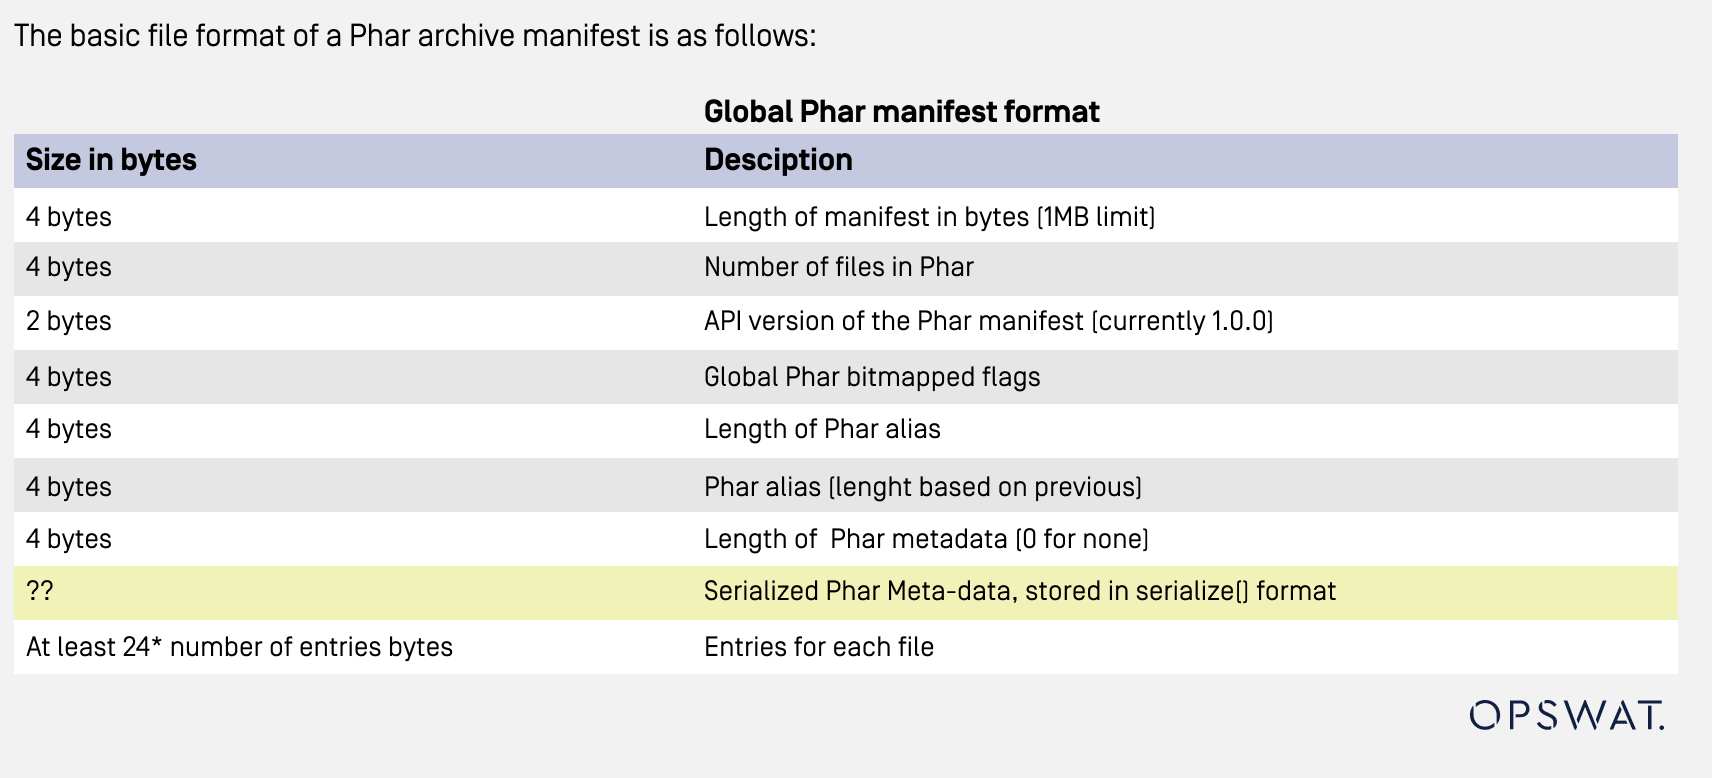Click the 'Entries for each file' cell
The image size is (1712, 778).
(x=818, y=647)
